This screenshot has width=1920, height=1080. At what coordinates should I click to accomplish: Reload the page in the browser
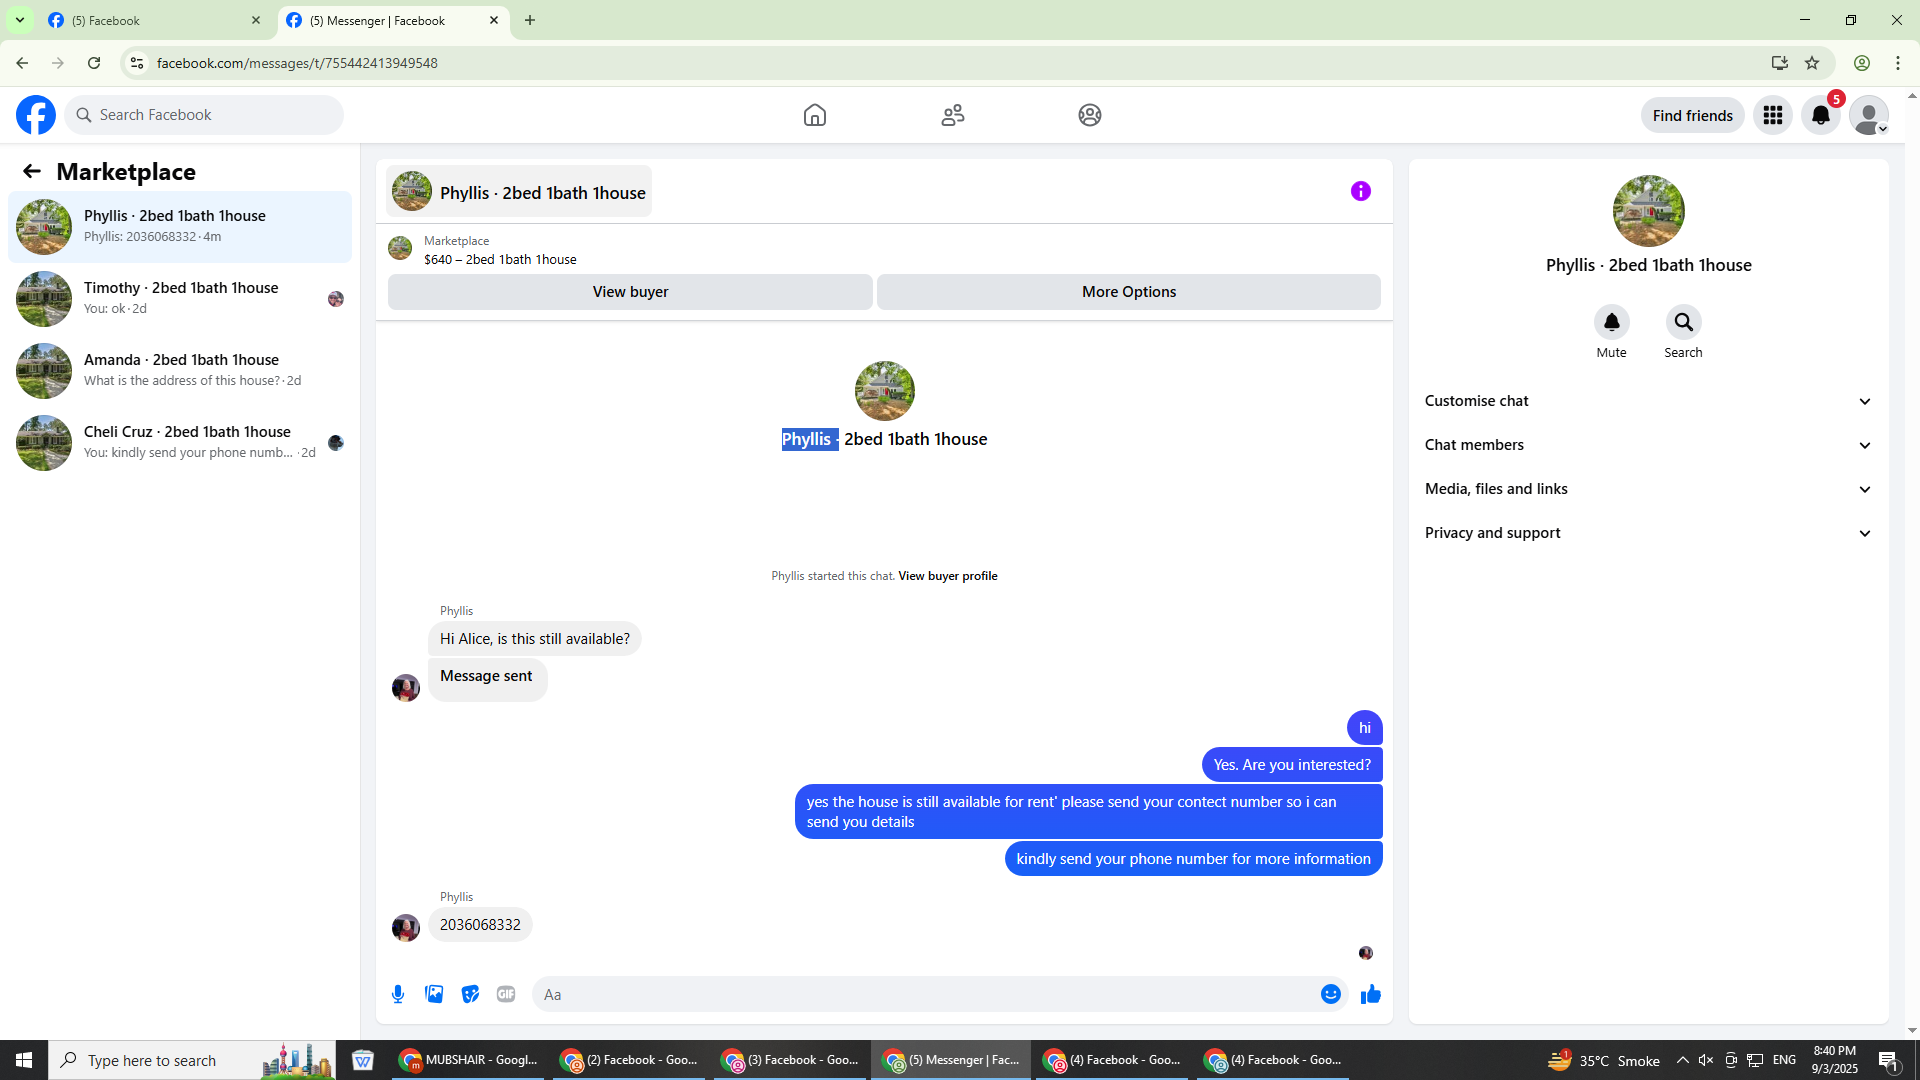point(94,63)
